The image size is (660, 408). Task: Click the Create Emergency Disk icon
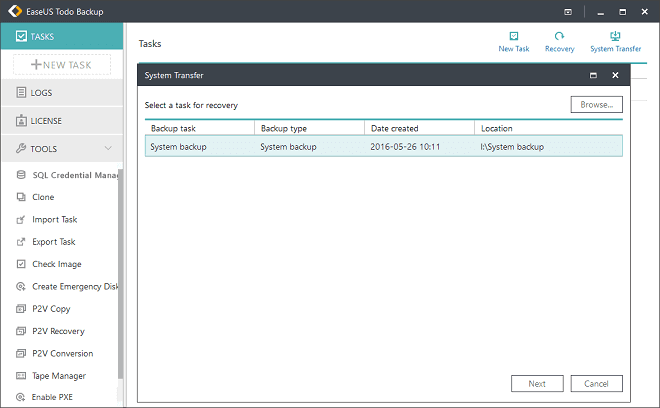coord(21,286)
